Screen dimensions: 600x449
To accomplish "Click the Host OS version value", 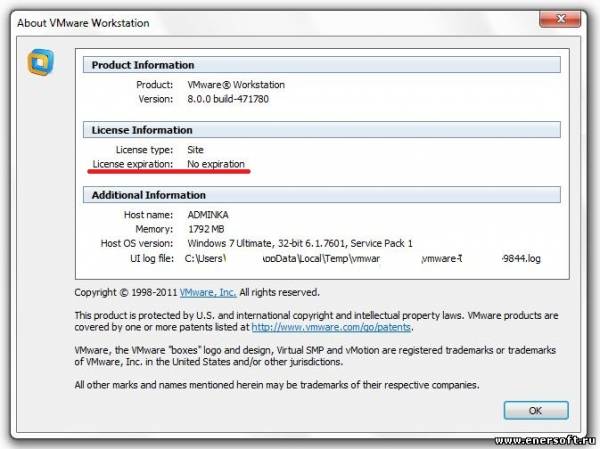I will [300, 243].
